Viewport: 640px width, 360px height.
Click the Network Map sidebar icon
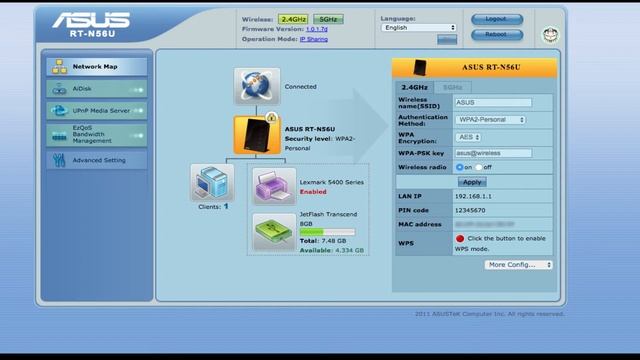[x=60, y=67]
